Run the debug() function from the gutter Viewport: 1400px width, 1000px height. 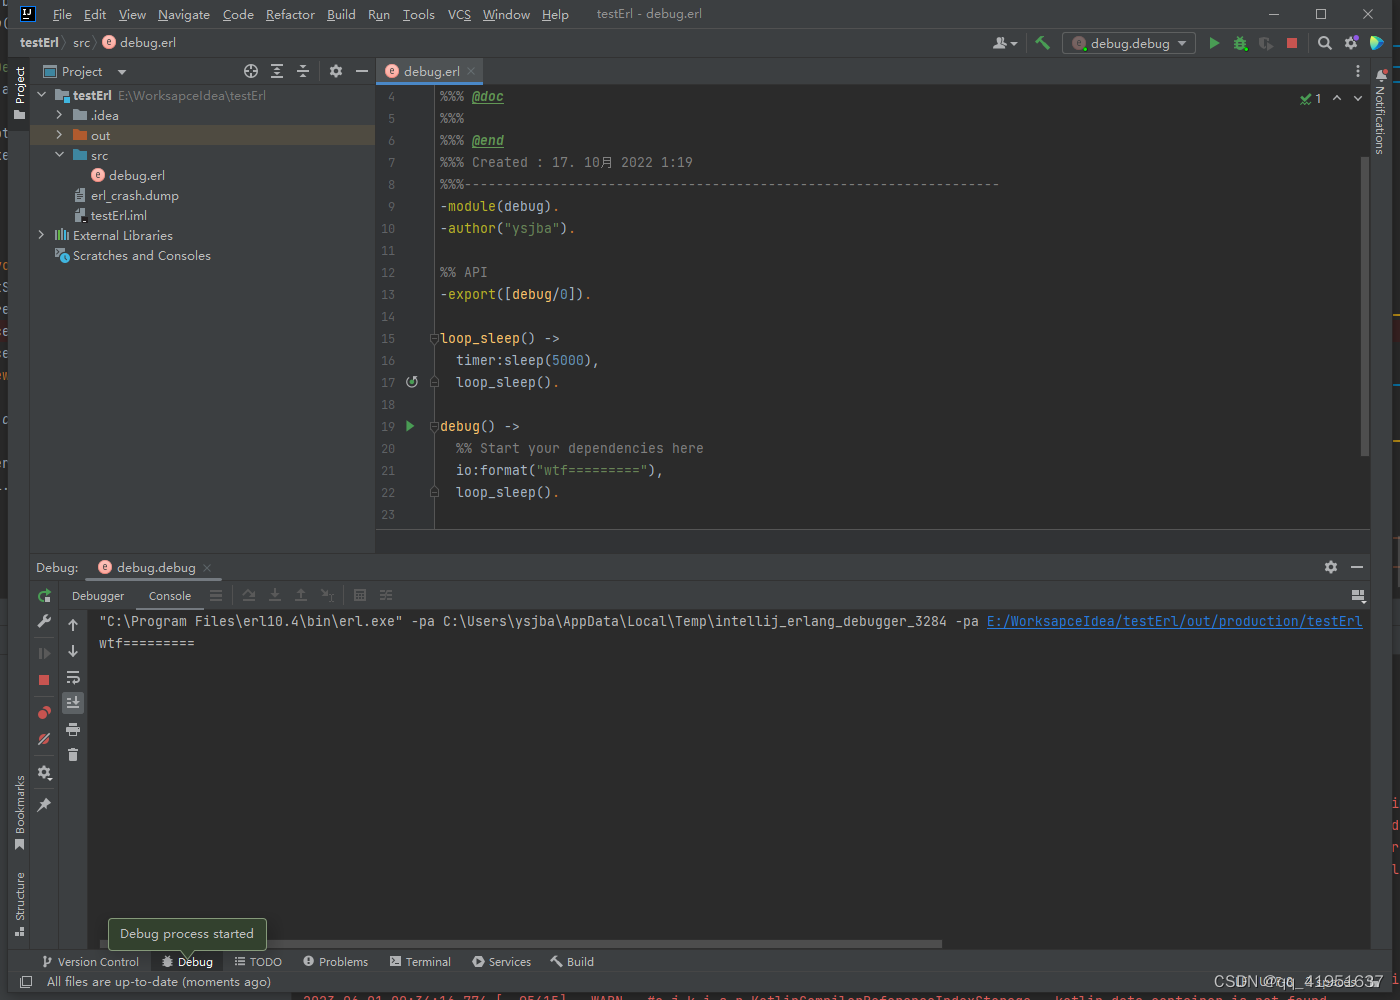tap(409, 426)
